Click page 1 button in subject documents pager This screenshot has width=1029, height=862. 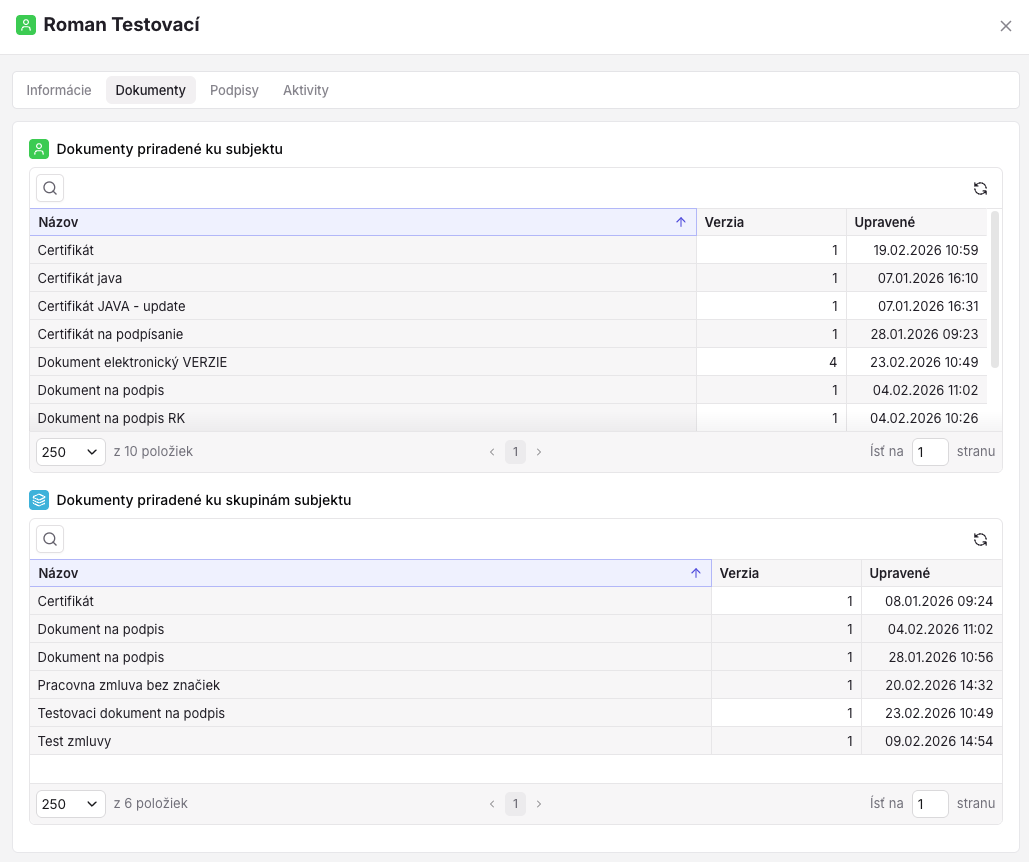click(515, 452)
